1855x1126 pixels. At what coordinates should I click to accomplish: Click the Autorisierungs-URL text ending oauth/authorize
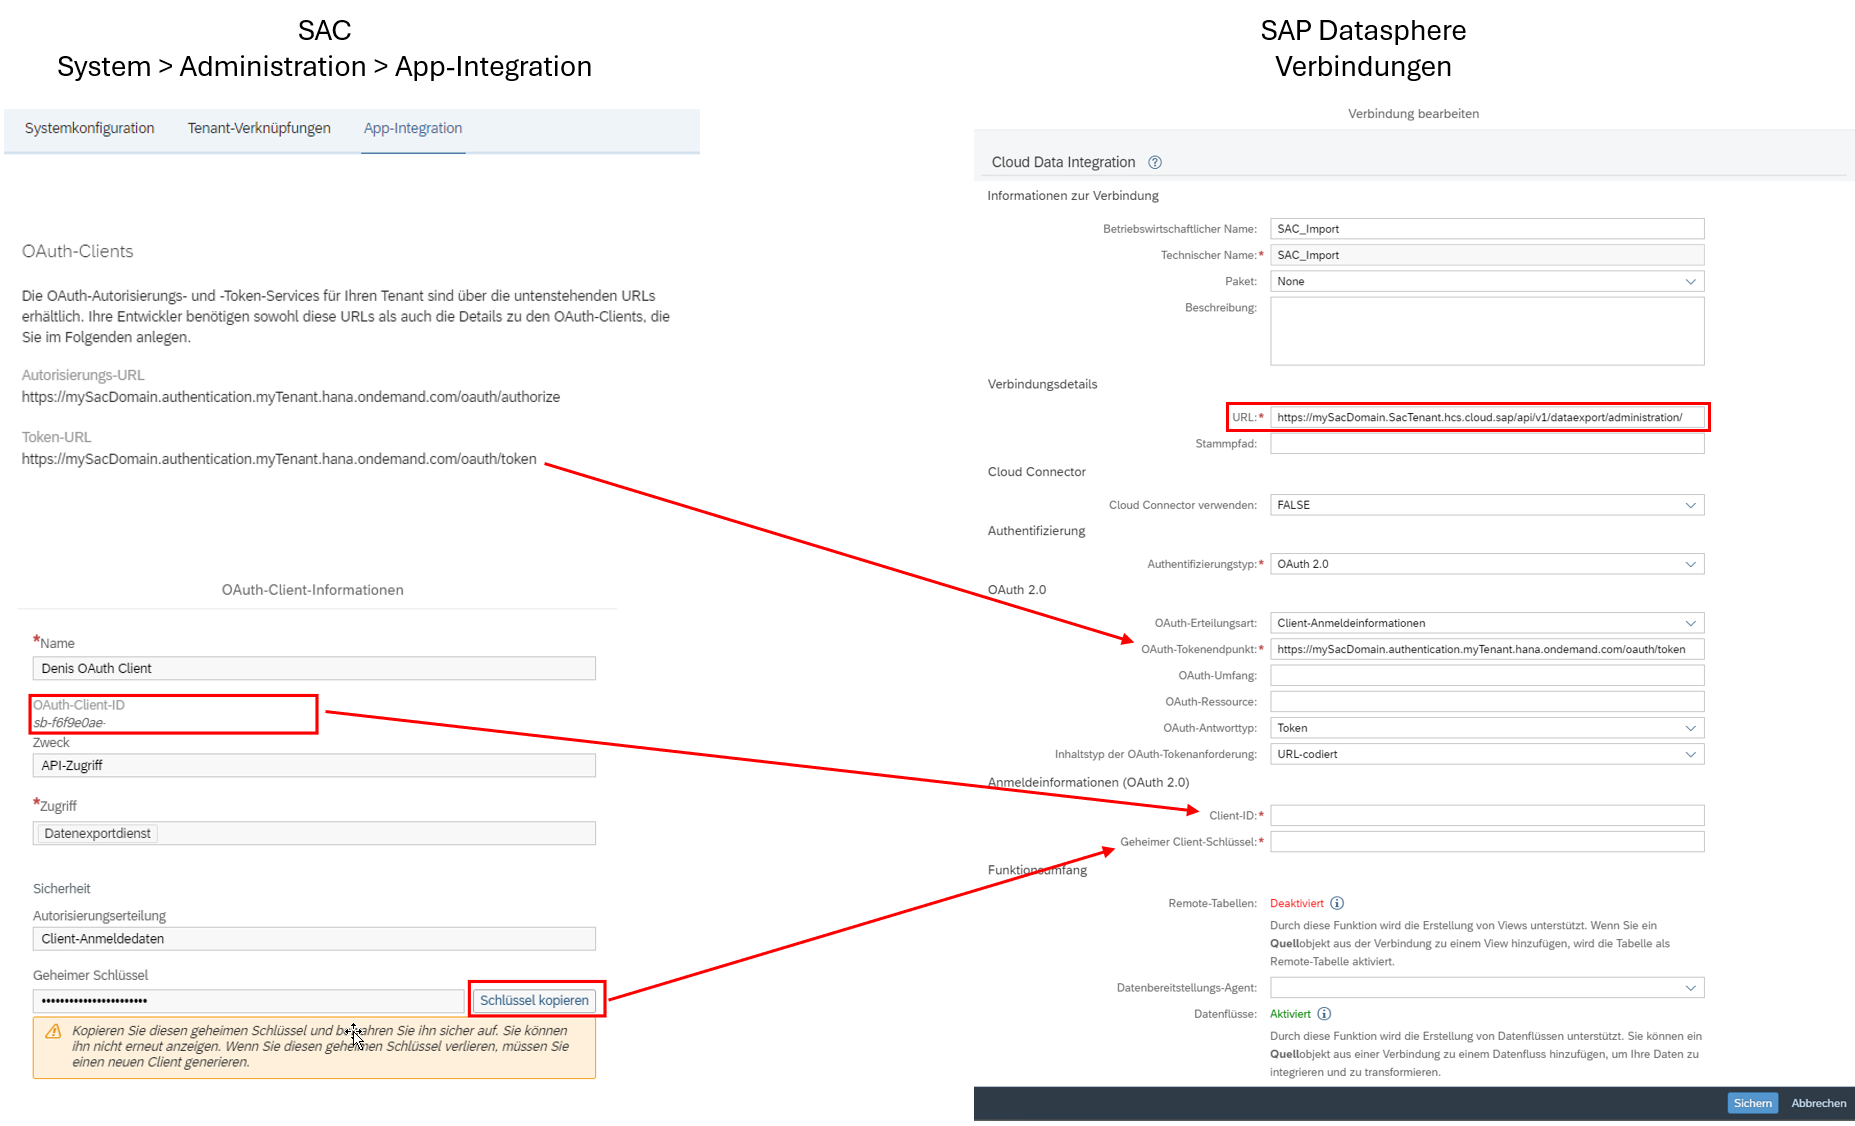point(291,397)
